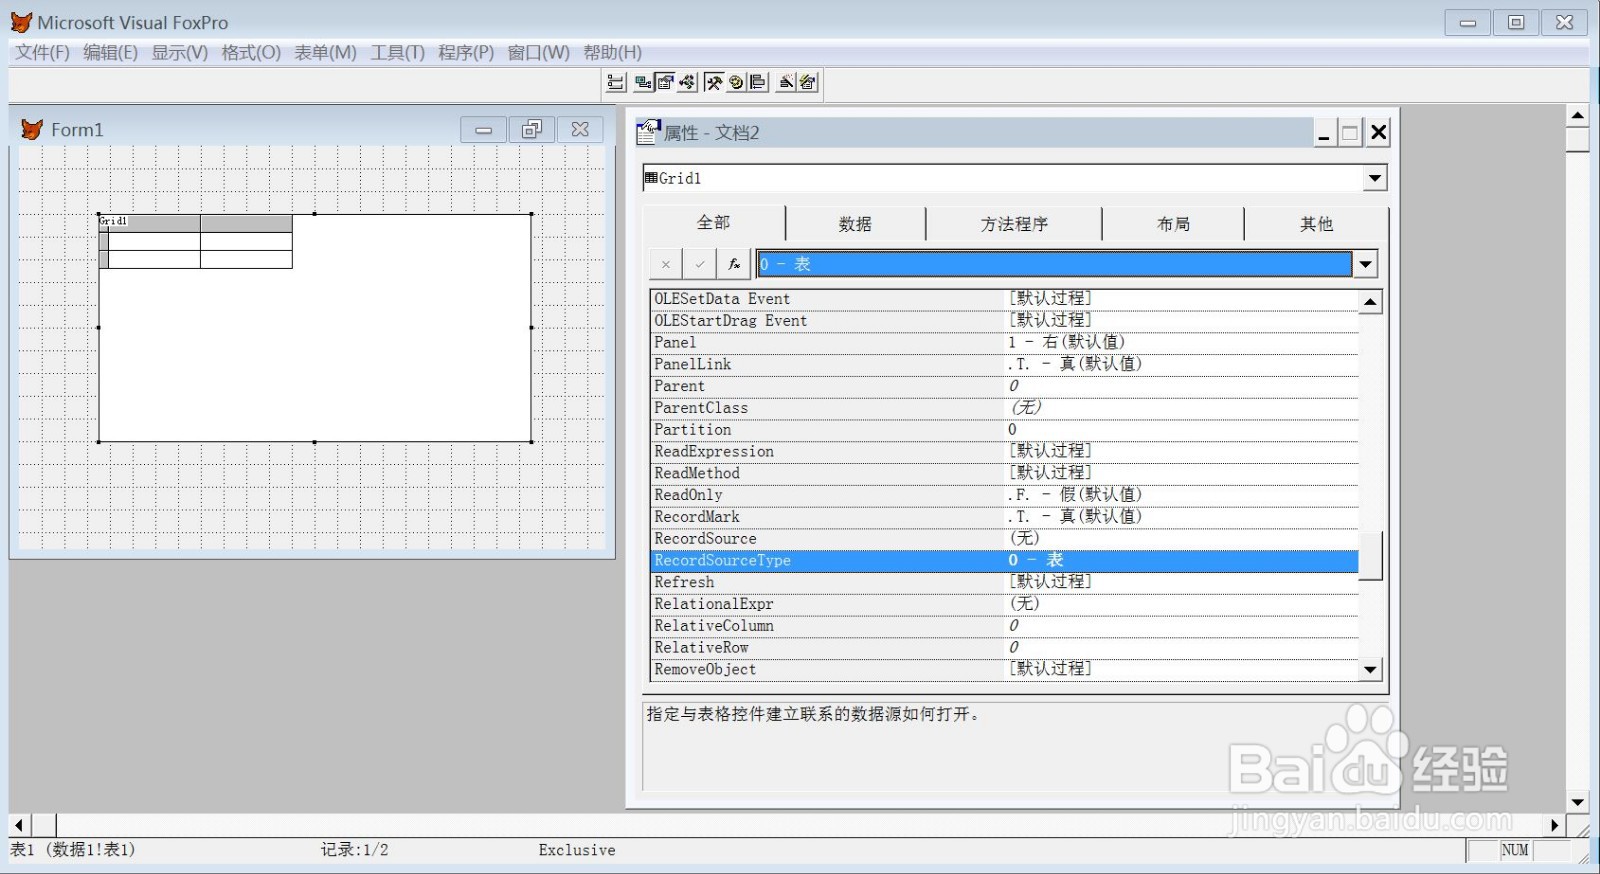Open the 文件(F) menu

pyautogui.click(x=42, y=52)
